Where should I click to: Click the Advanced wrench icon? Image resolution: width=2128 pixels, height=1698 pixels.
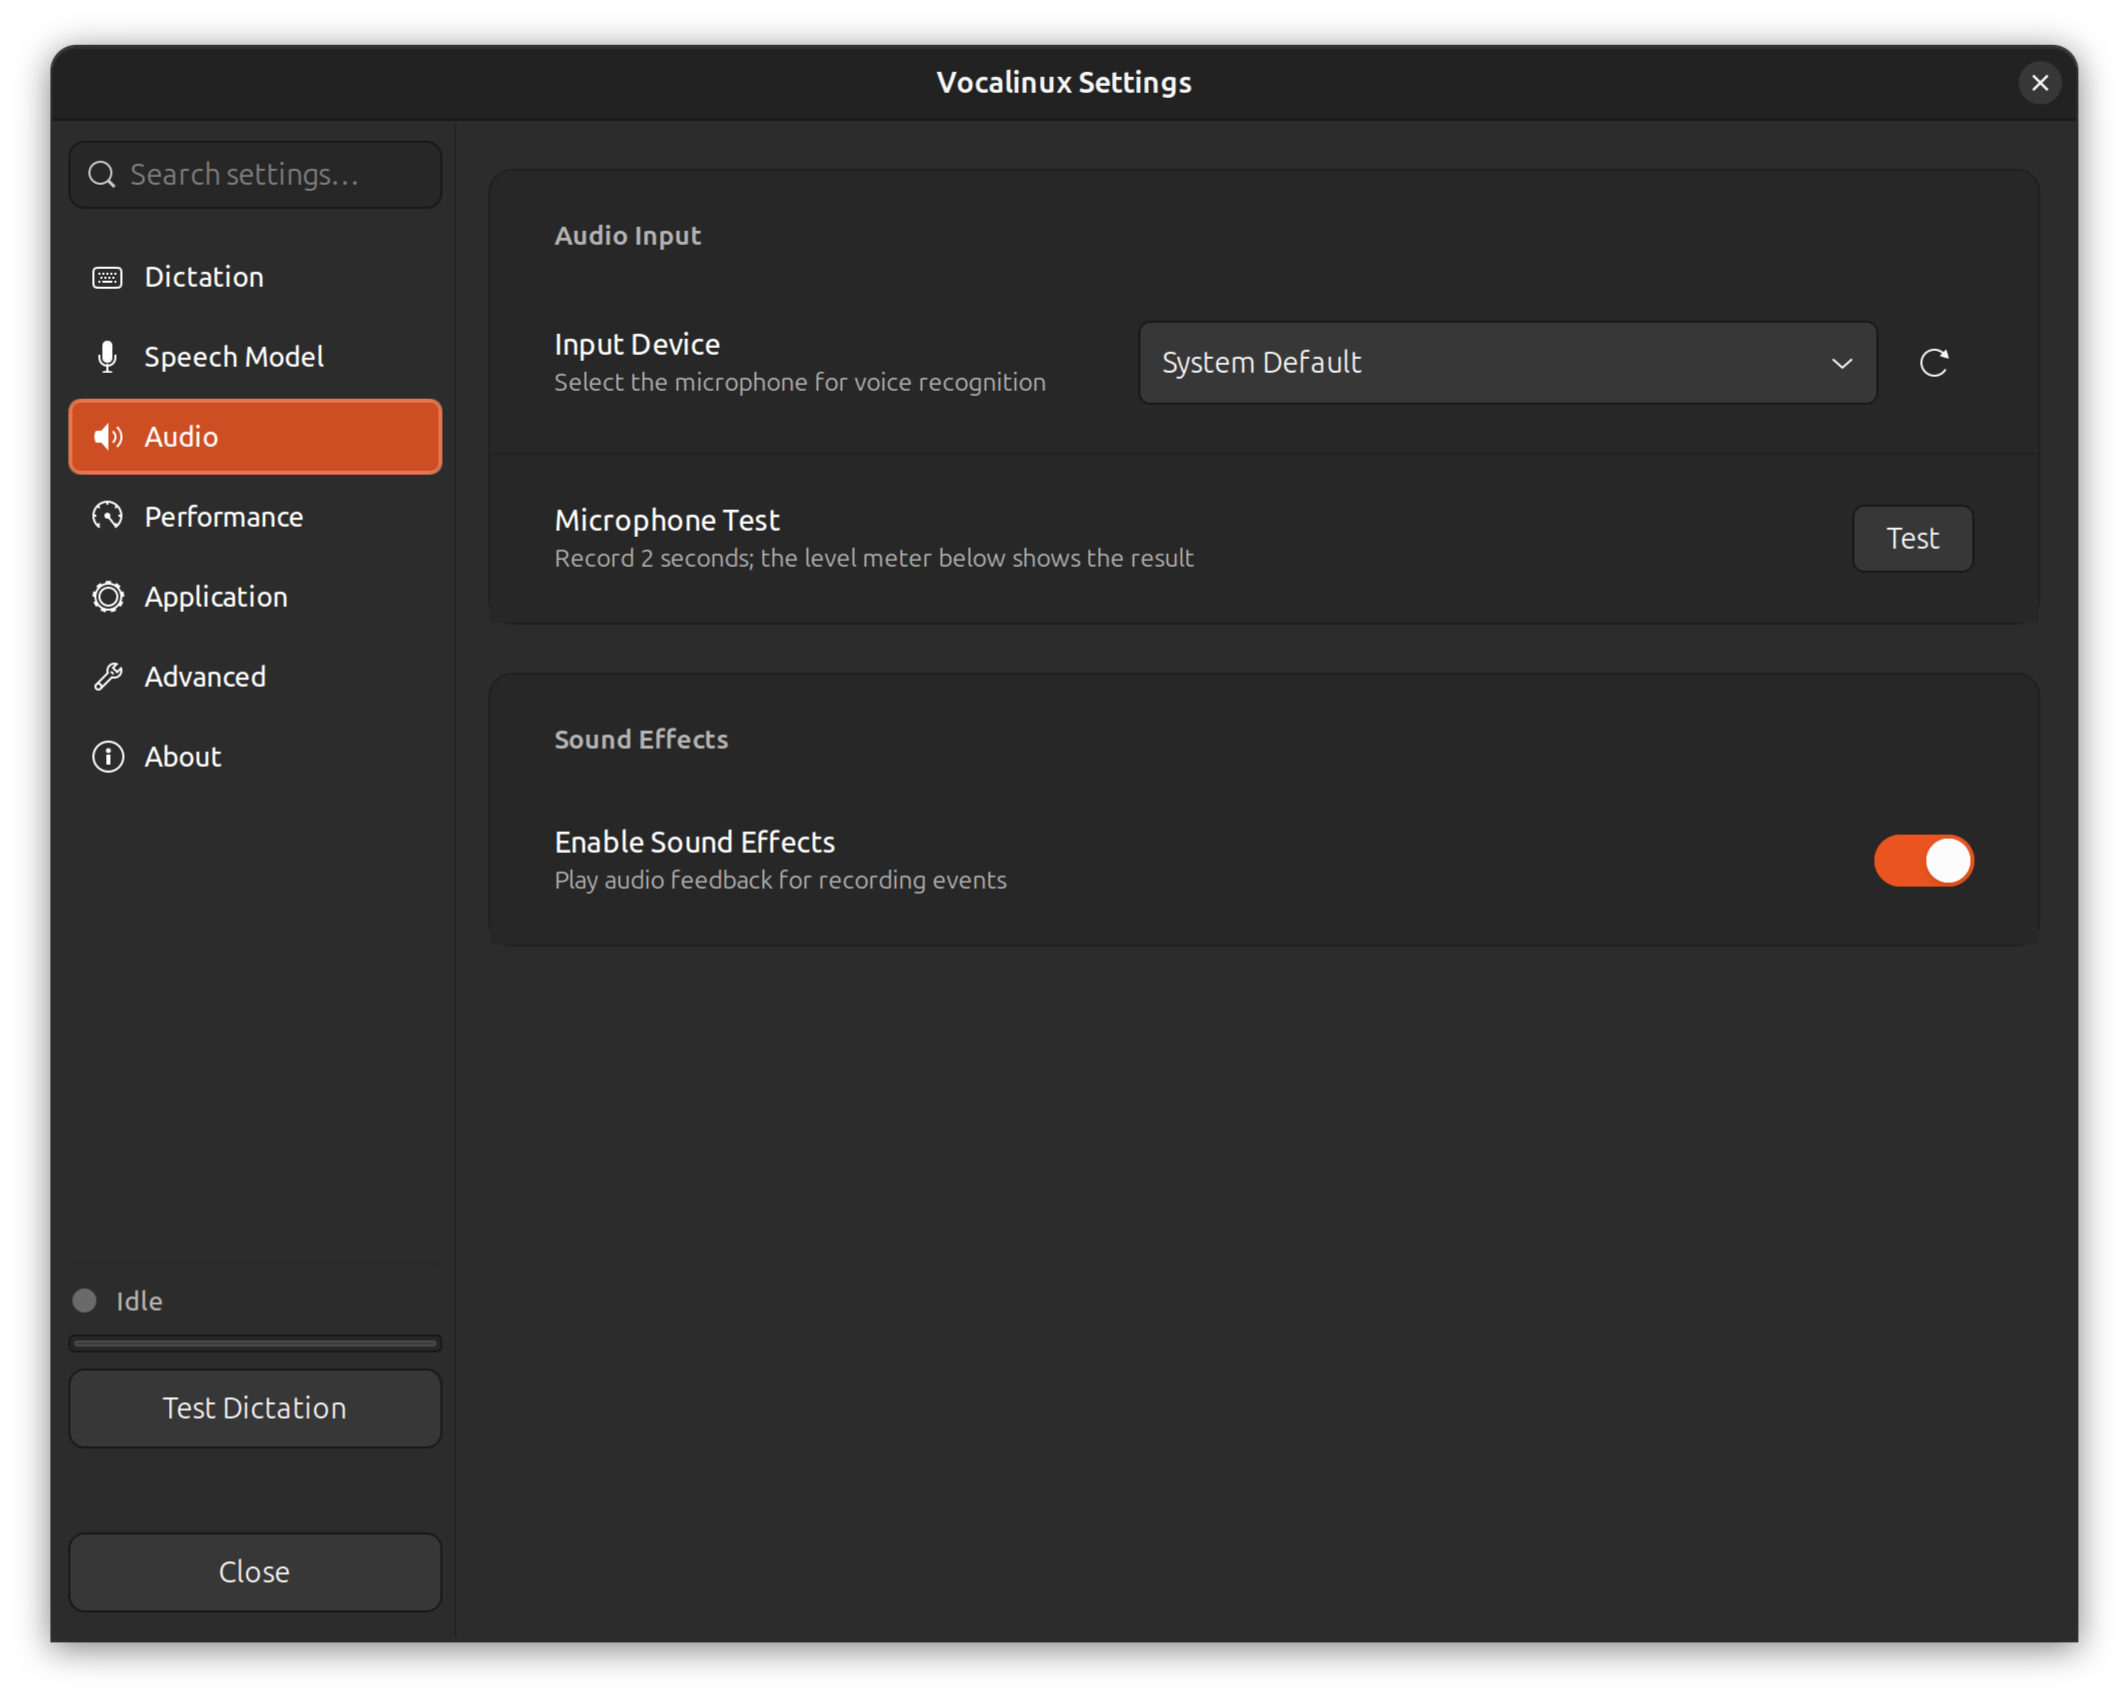pyautogui.click(x=108, y=677)
